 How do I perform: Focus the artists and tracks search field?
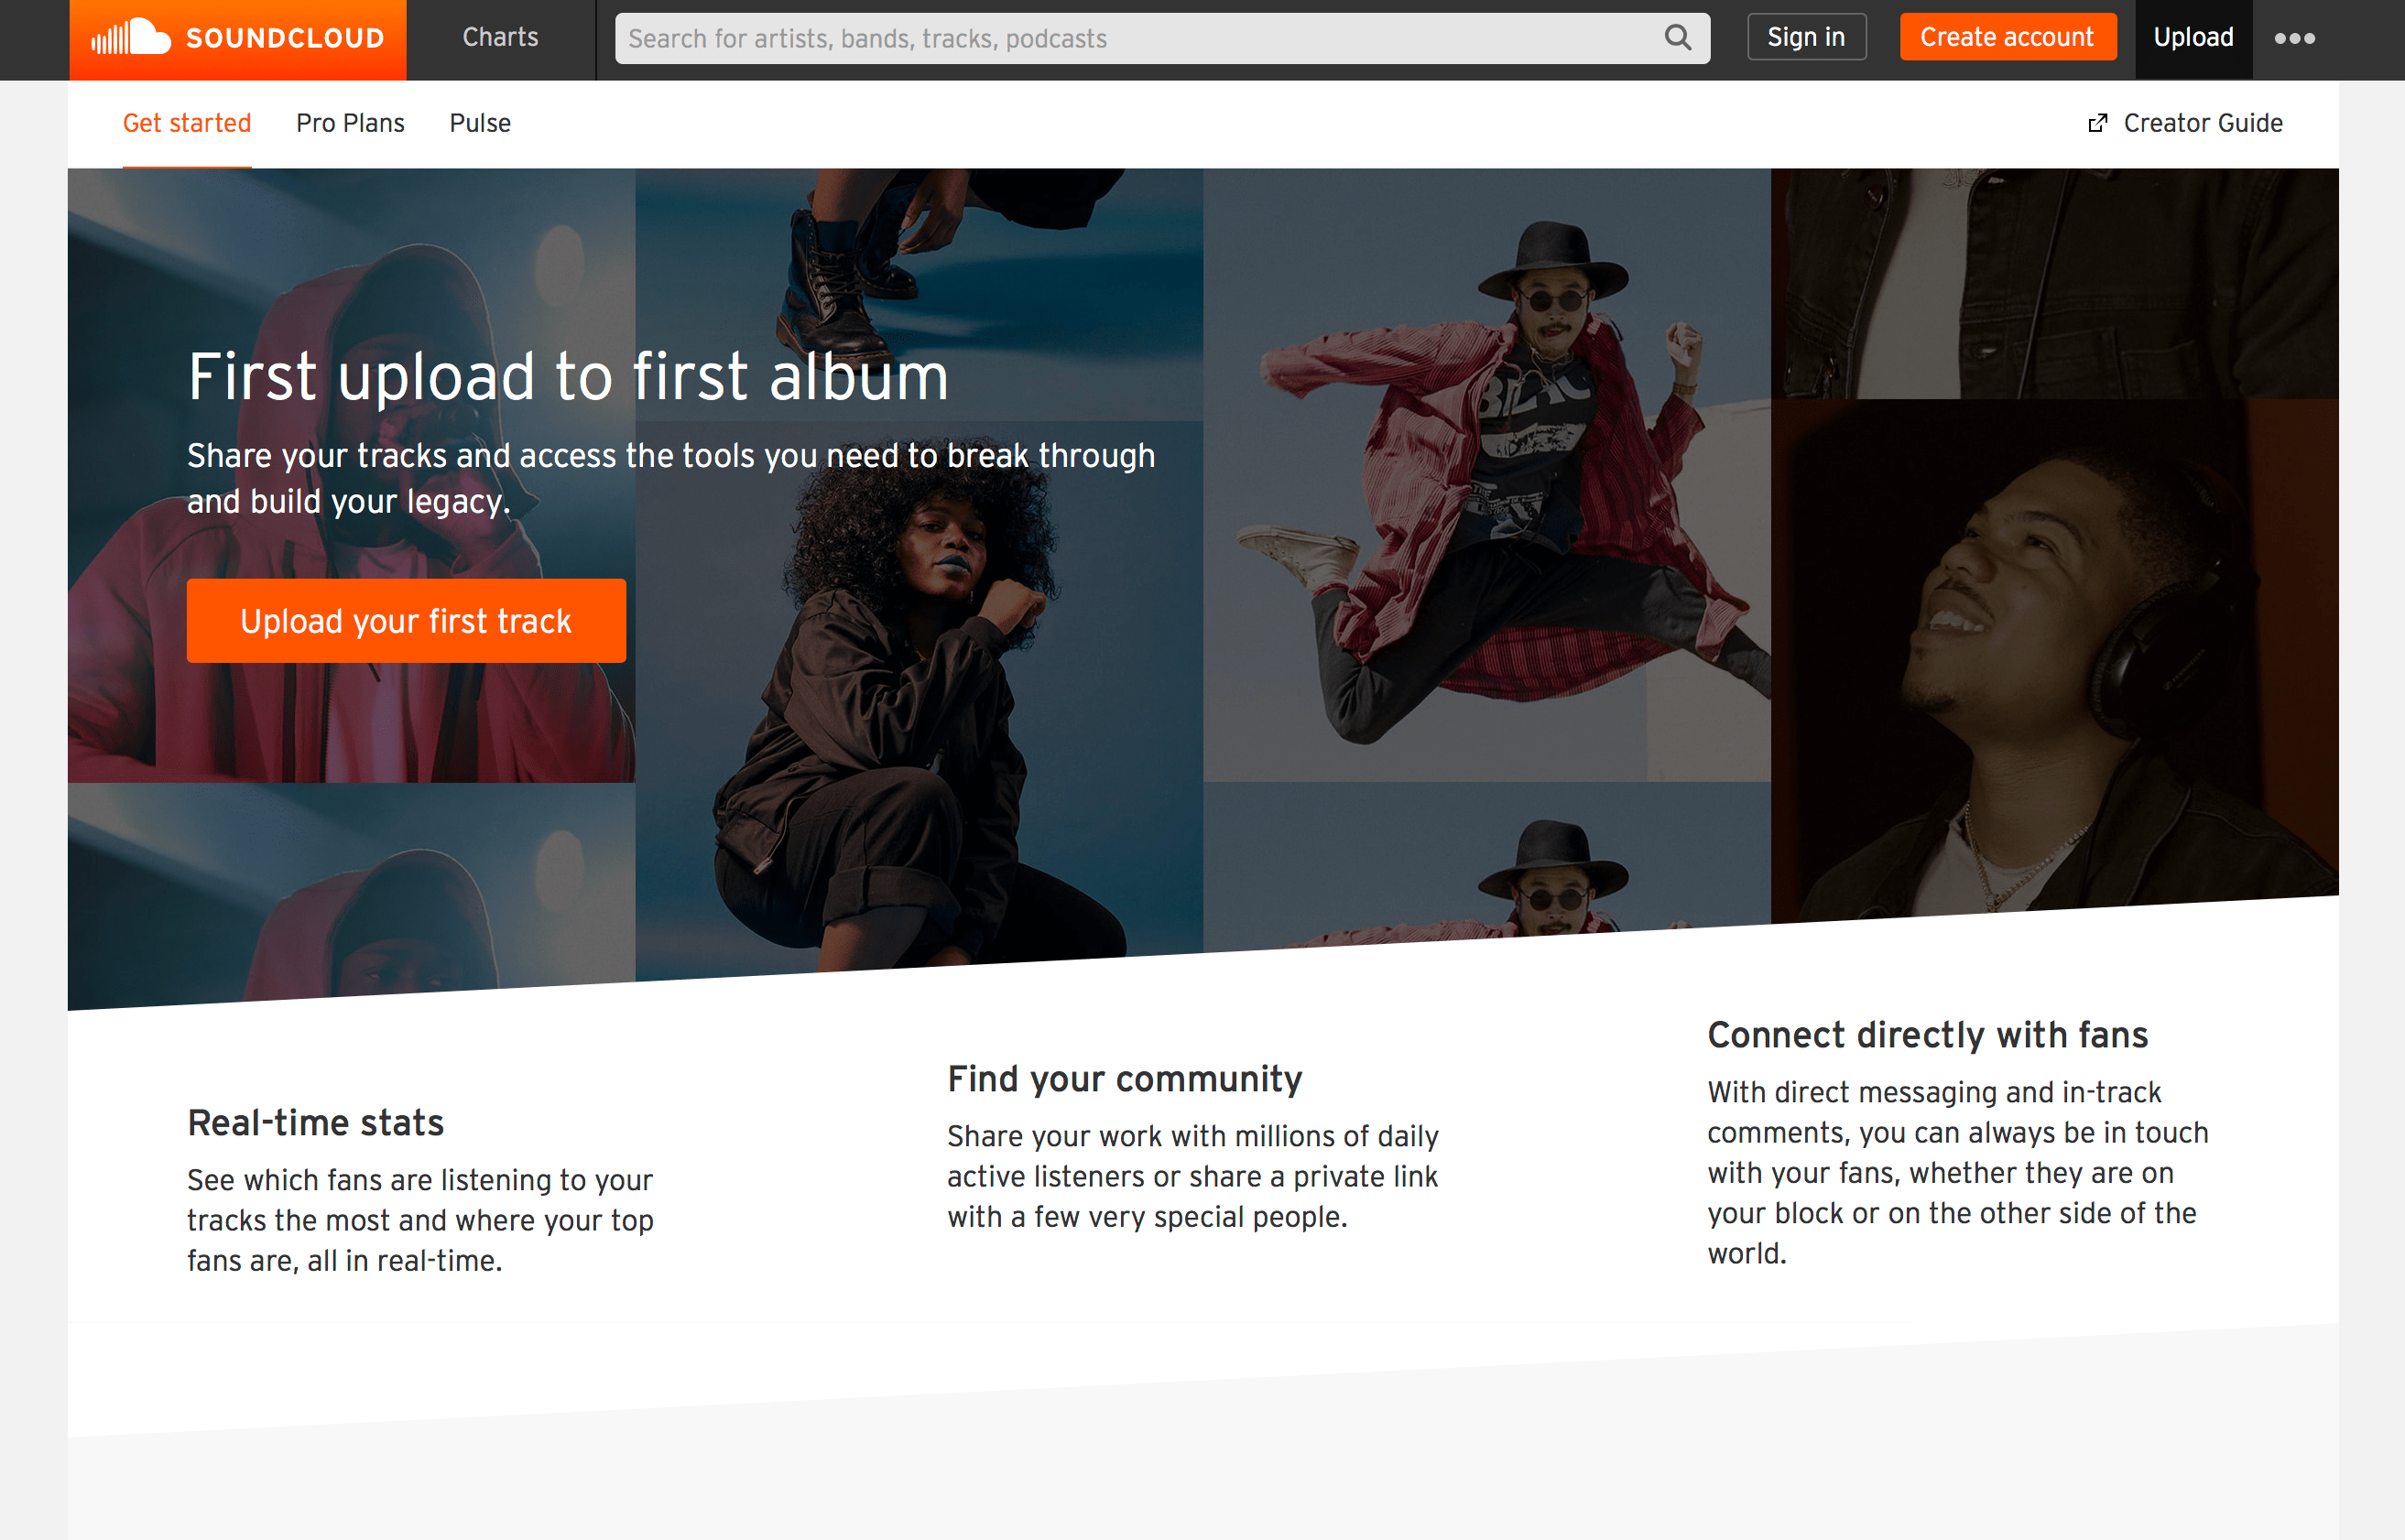[x=1140, y=39]
